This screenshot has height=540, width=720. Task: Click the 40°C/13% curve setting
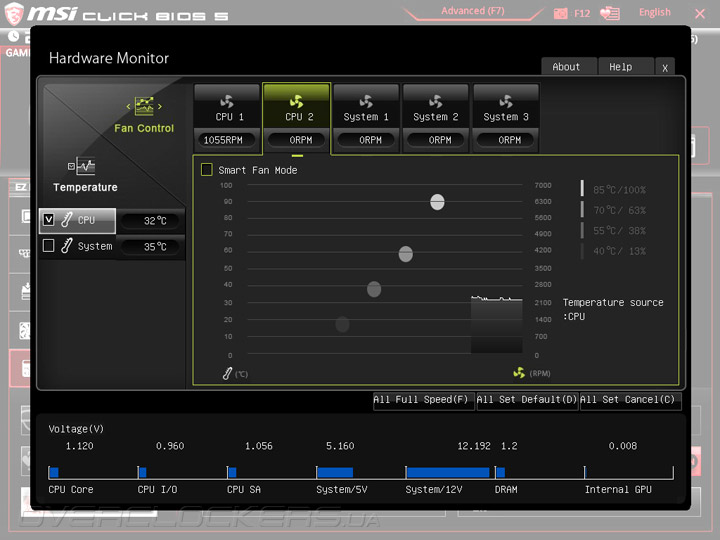pyautogui.click(x=619, y=251)
